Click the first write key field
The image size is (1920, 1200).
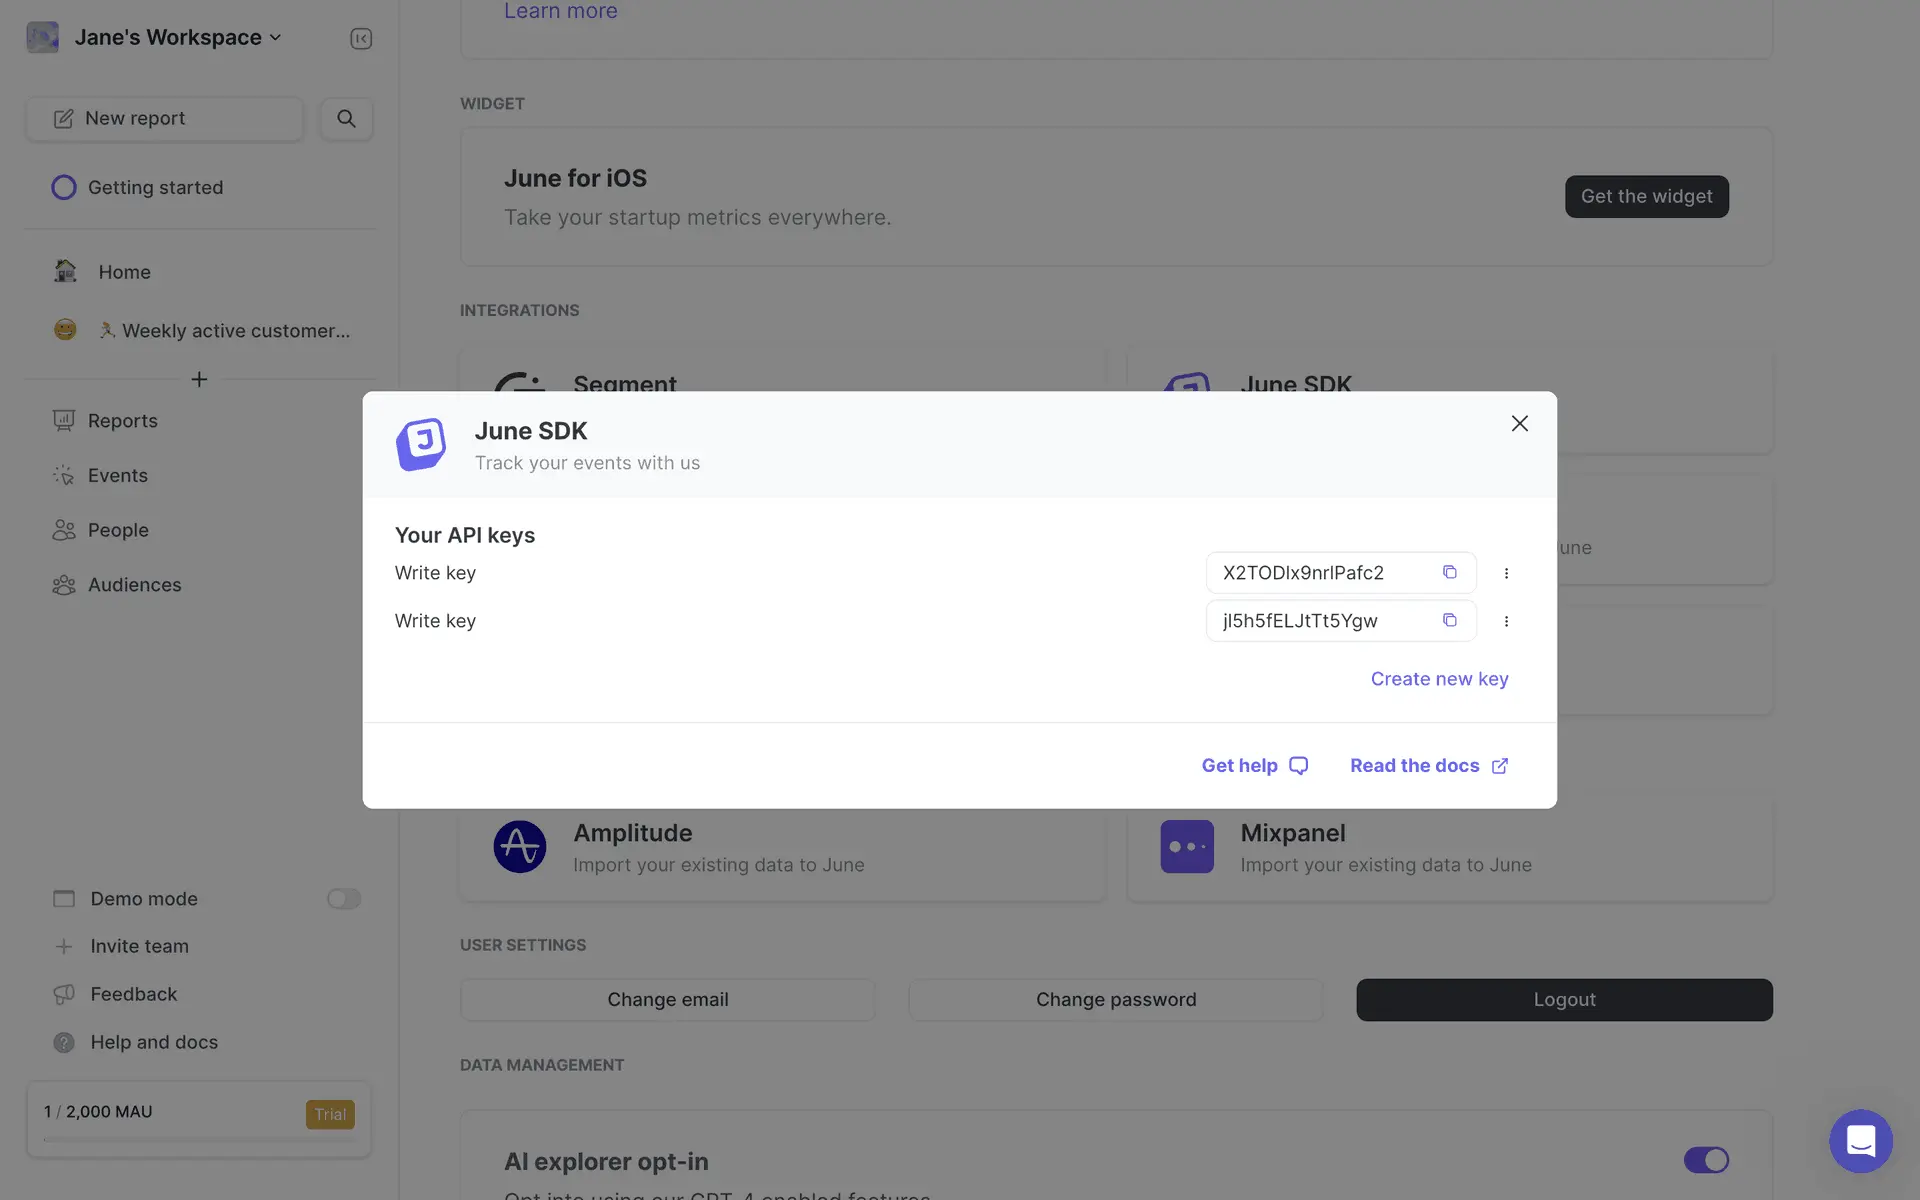[x=1320, y=573]
